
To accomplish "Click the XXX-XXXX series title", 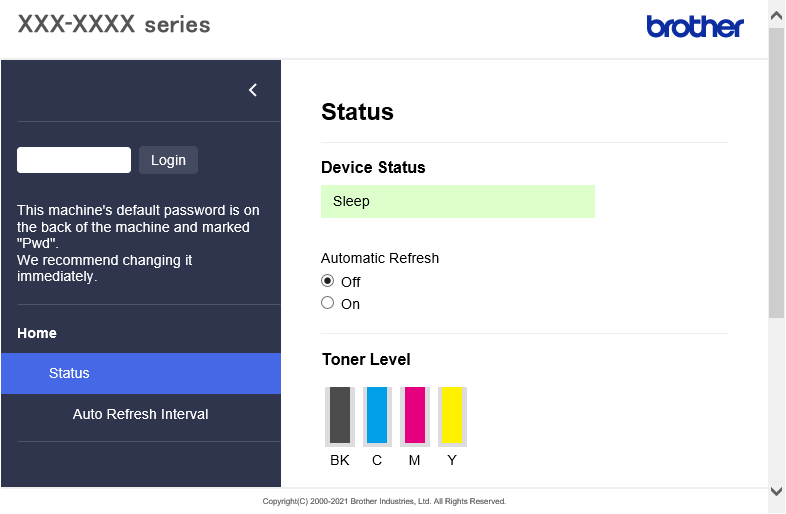I will click(114, 25).
